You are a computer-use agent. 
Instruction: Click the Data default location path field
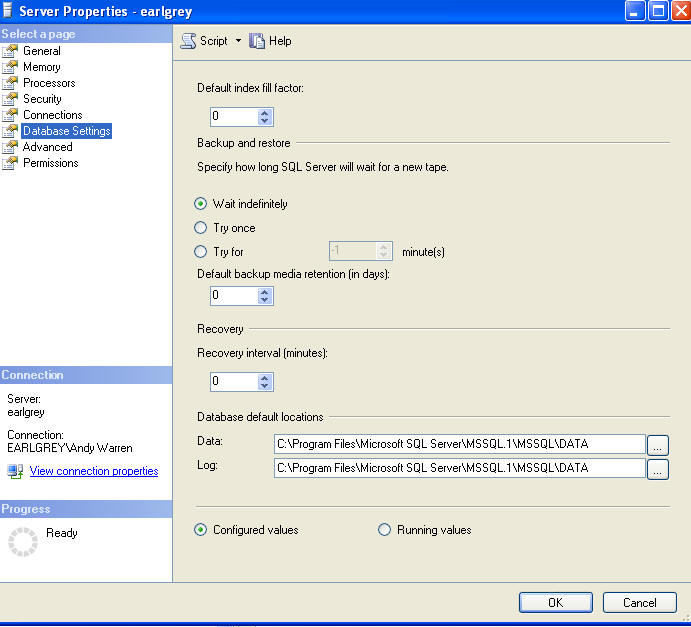coord(460,444)
